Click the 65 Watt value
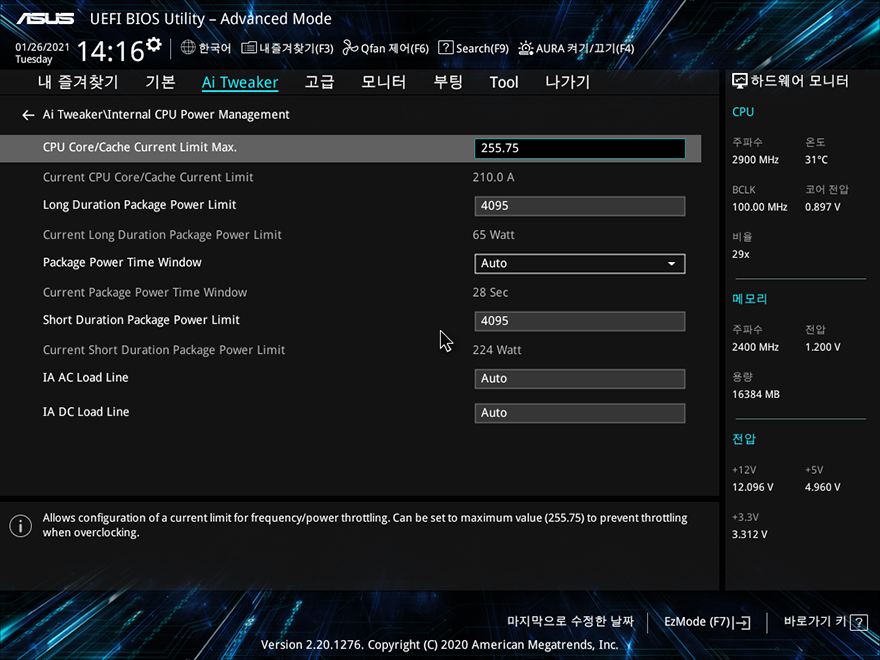Viewport: 880px width, 660px height. pos(493,235)
